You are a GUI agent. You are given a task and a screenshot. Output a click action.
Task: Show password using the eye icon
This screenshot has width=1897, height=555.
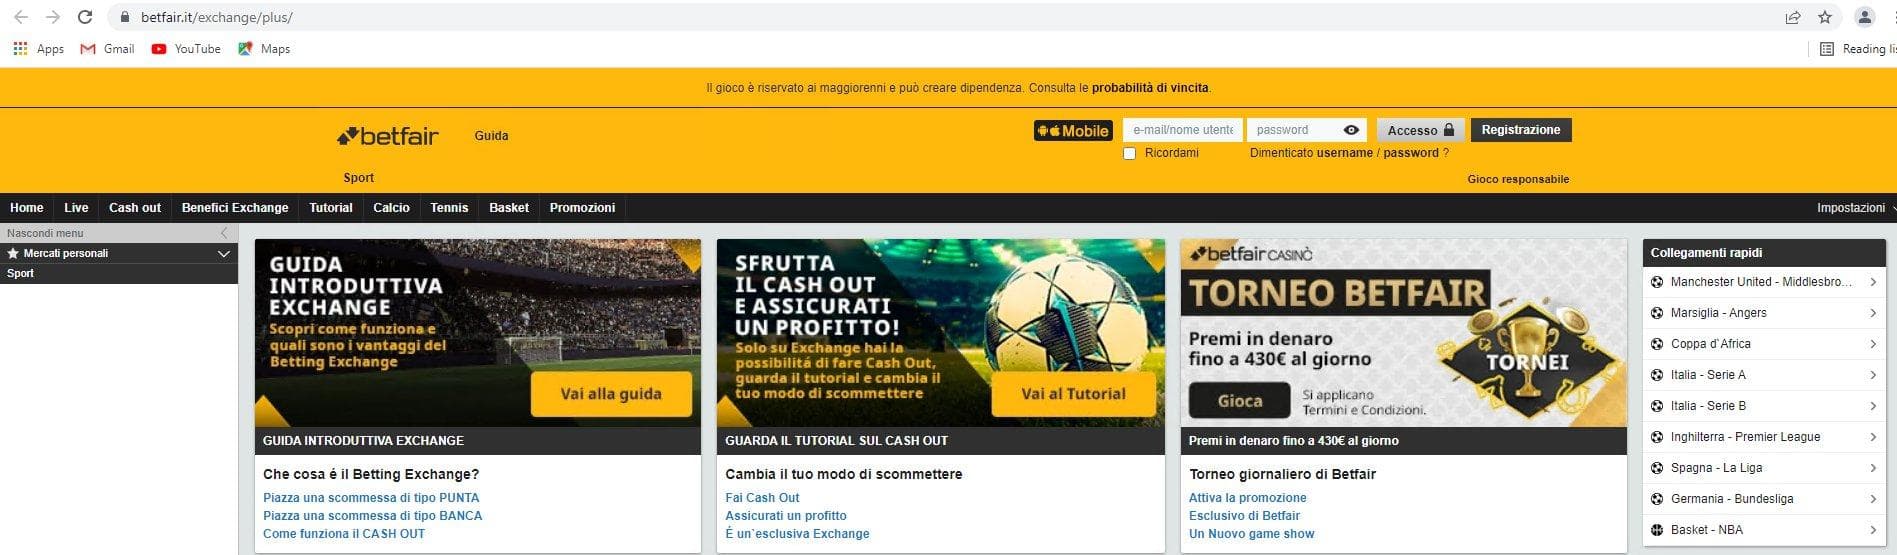coord(1351,130)
